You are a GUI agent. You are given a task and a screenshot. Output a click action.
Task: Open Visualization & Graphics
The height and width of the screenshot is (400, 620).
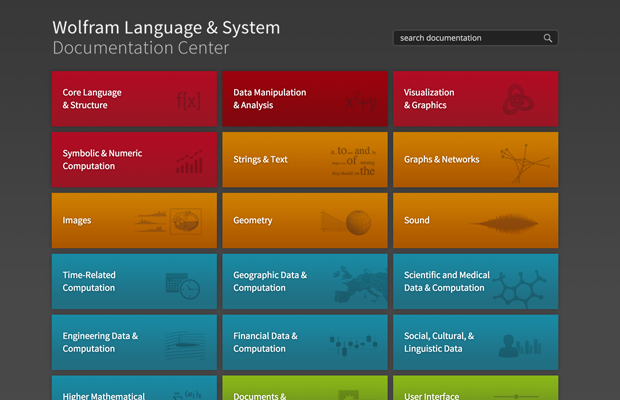click(476, 99)
